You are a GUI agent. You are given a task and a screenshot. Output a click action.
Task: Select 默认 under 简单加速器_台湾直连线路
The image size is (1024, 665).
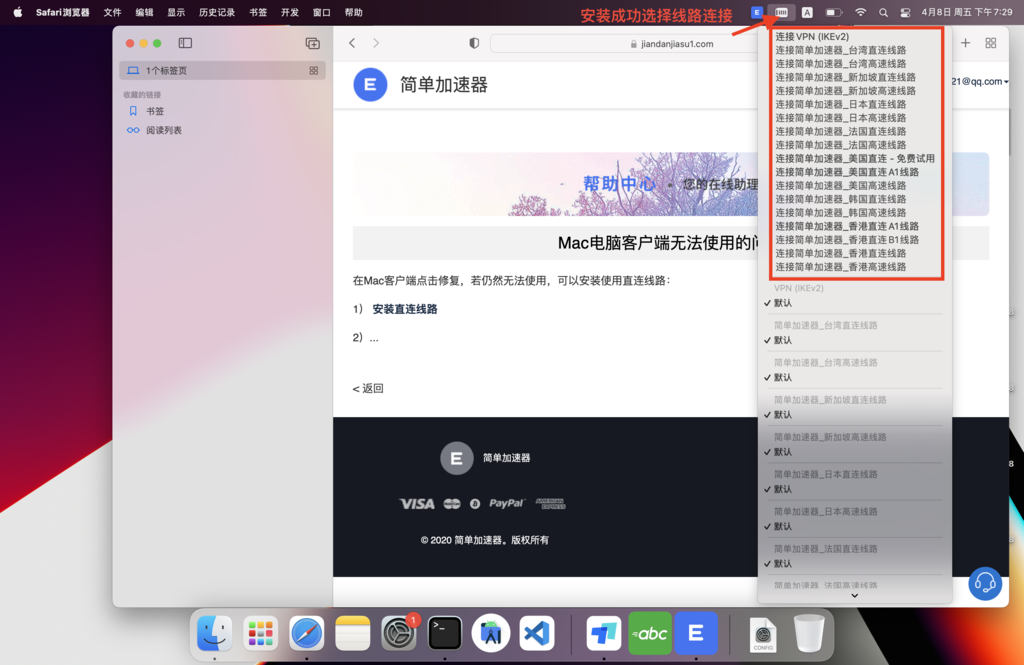783,340
